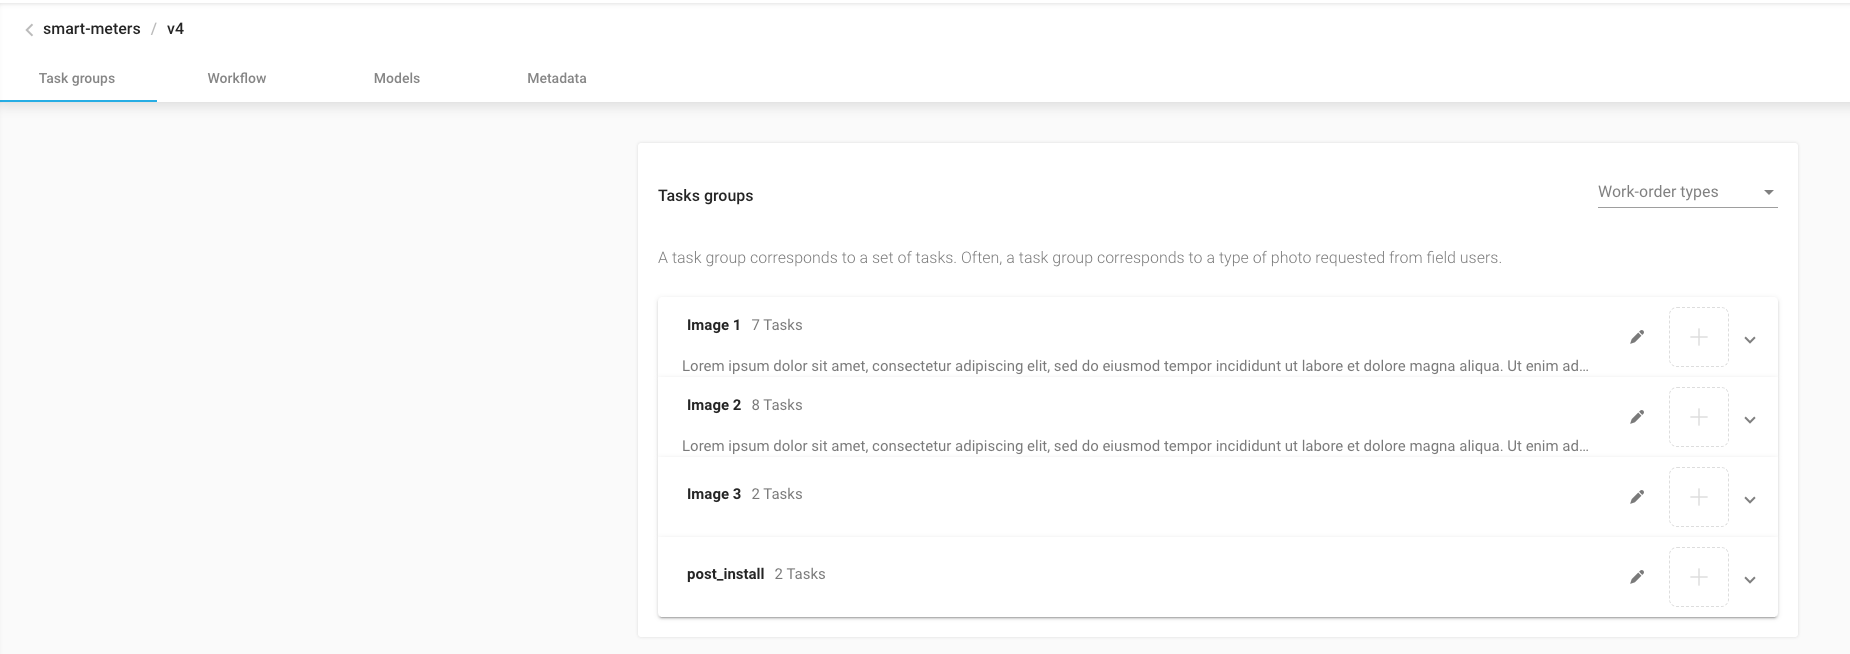Add a task to post_install group
Screen dimensions: 1850x654
point(1698,577)
